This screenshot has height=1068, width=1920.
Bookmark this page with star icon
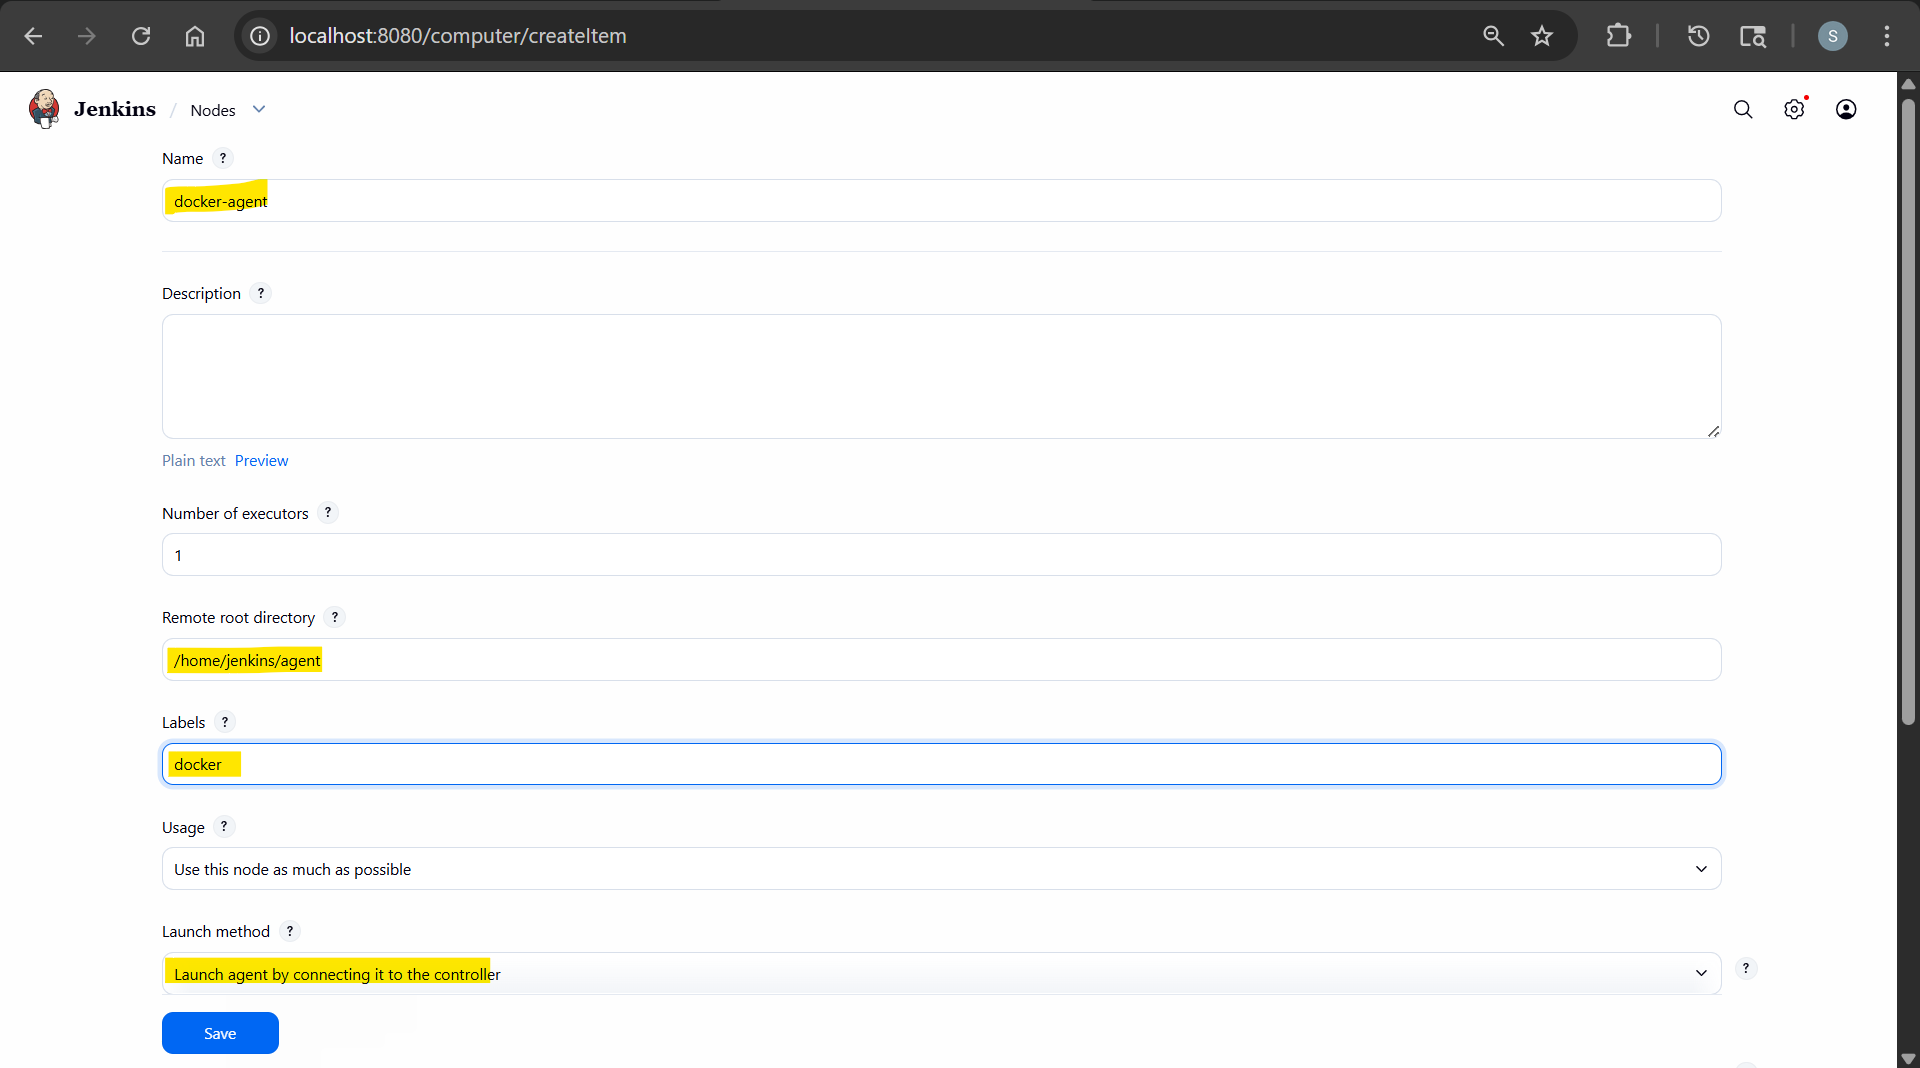[x=1542, y=36]
